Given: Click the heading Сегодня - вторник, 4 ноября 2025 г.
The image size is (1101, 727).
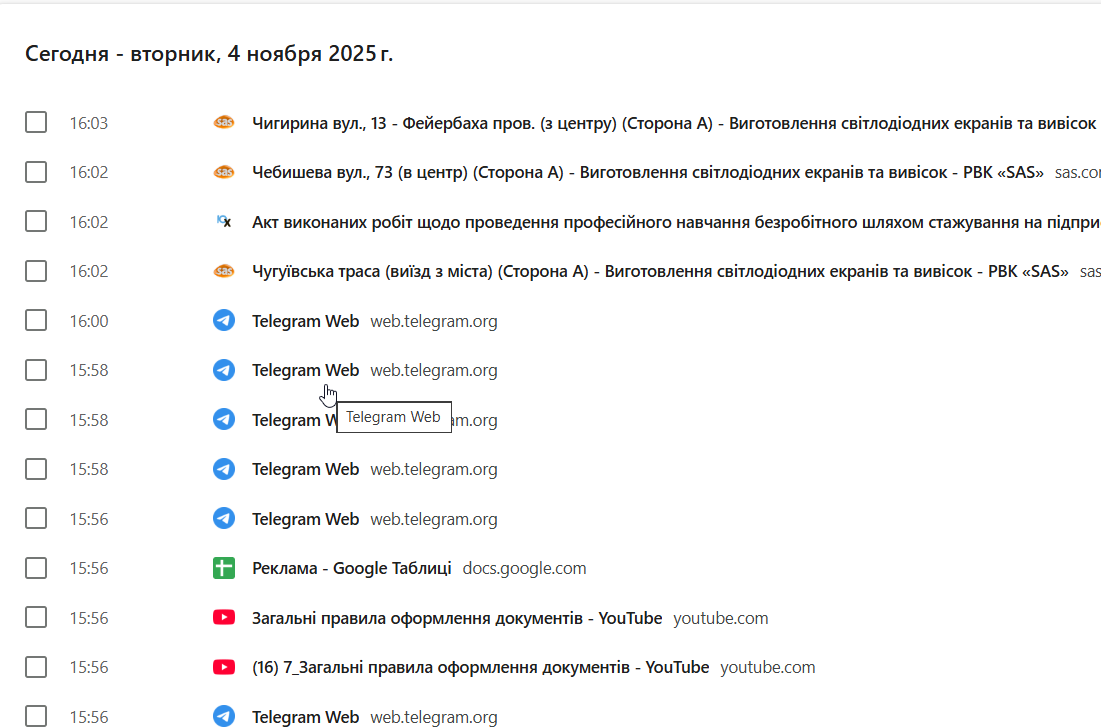Looking at the screenshot, I should (x=209, y=53).
